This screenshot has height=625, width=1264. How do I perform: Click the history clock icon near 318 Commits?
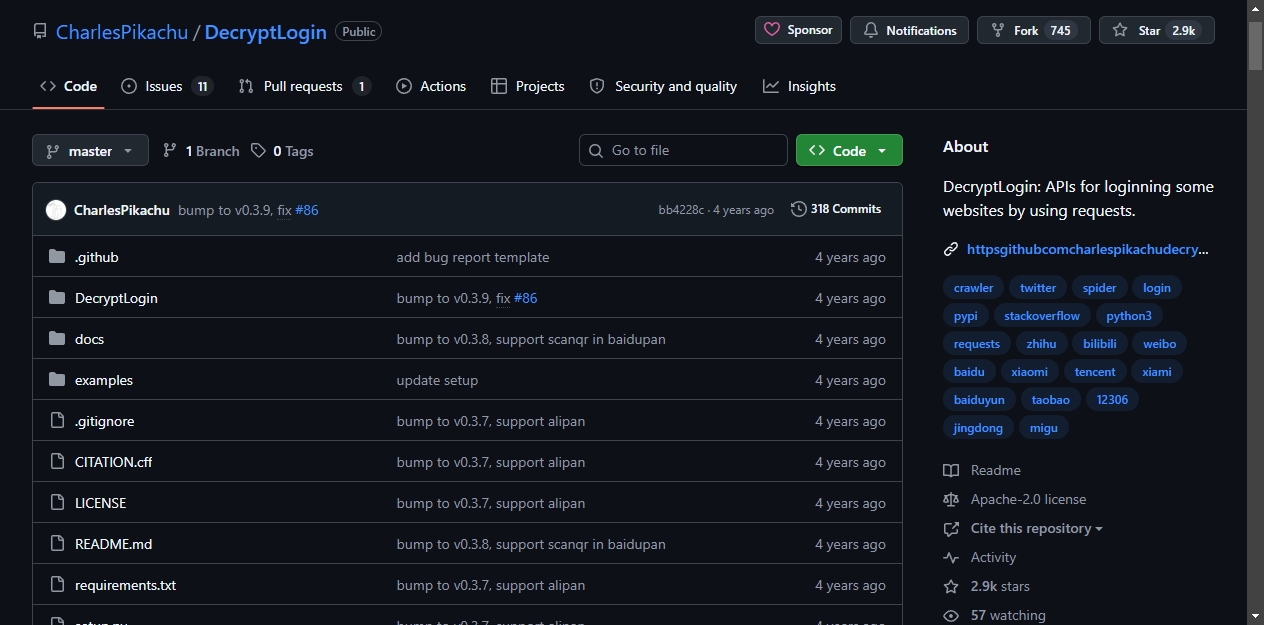[798, 209]
